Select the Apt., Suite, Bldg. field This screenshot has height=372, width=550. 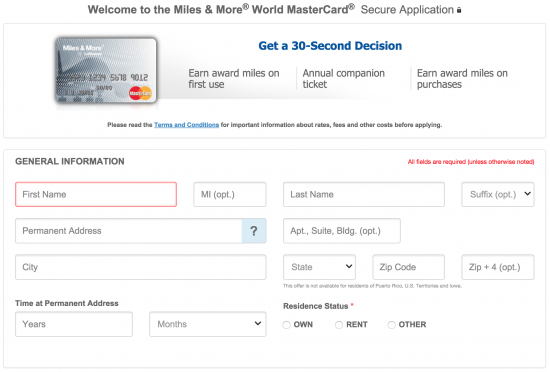coord(342,231)
